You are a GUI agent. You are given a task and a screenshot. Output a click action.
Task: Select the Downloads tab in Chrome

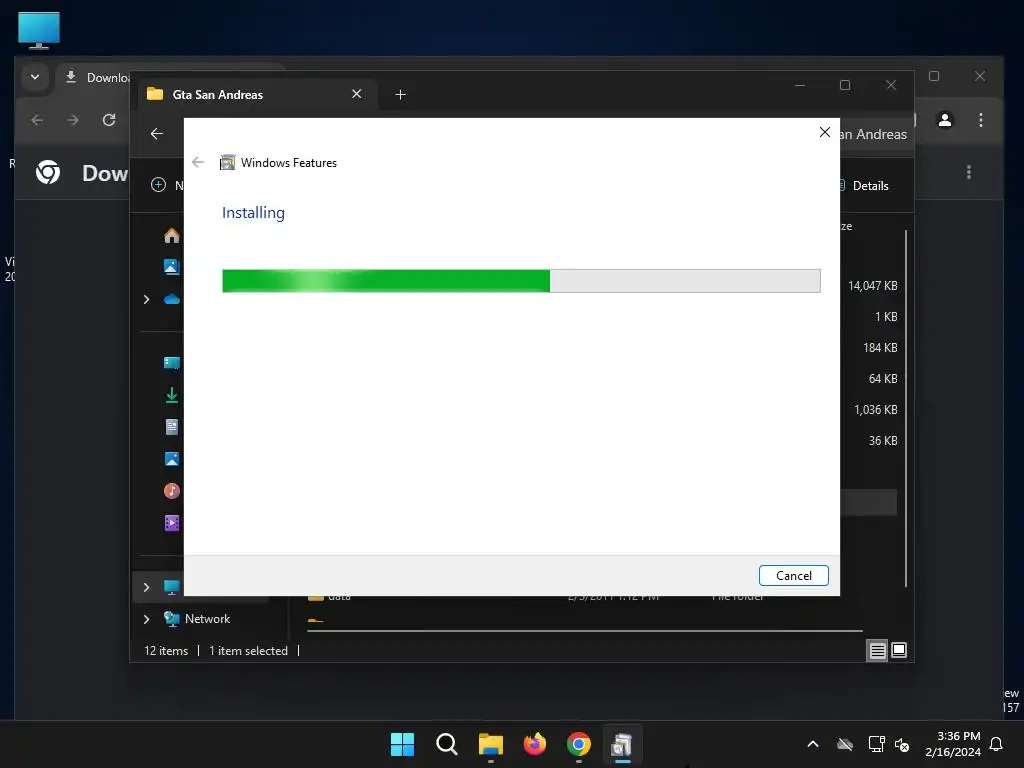click(x=97, y=78)
